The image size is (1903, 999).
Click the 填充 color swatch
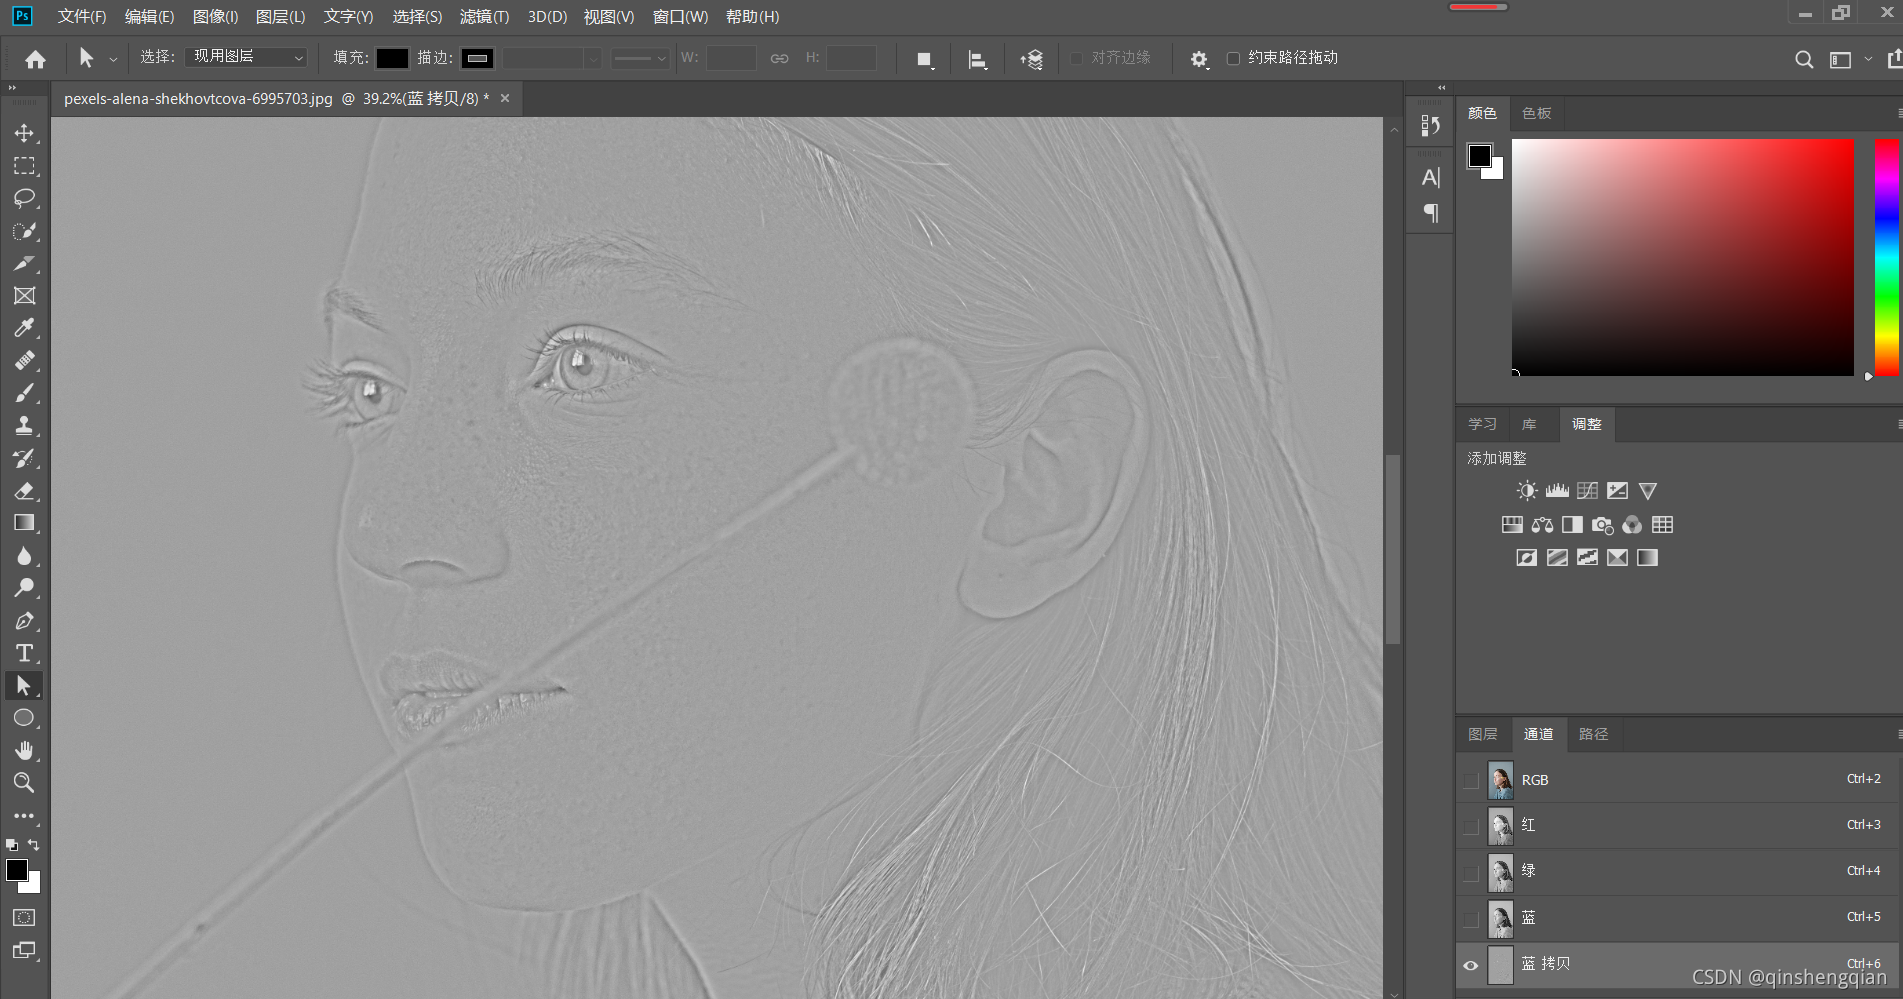click(x=392, y=58)
